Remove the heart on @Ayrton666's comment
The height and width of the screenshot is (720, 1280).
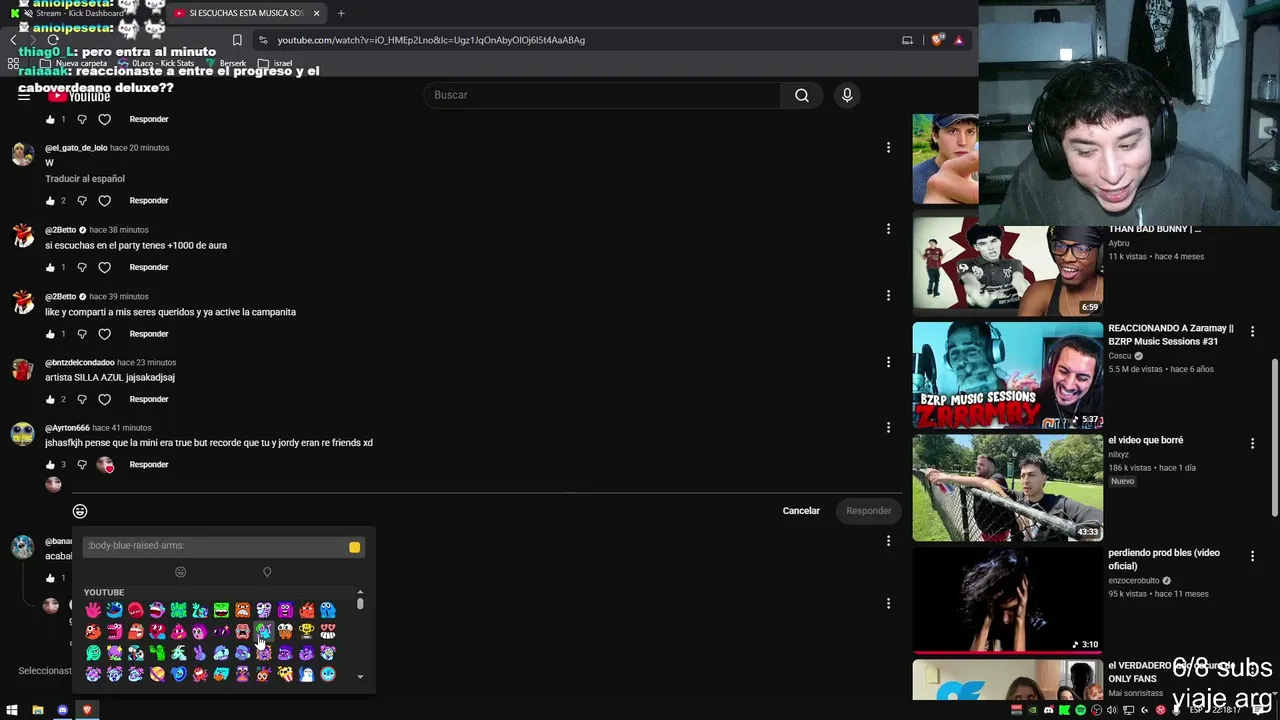[105, 465]
